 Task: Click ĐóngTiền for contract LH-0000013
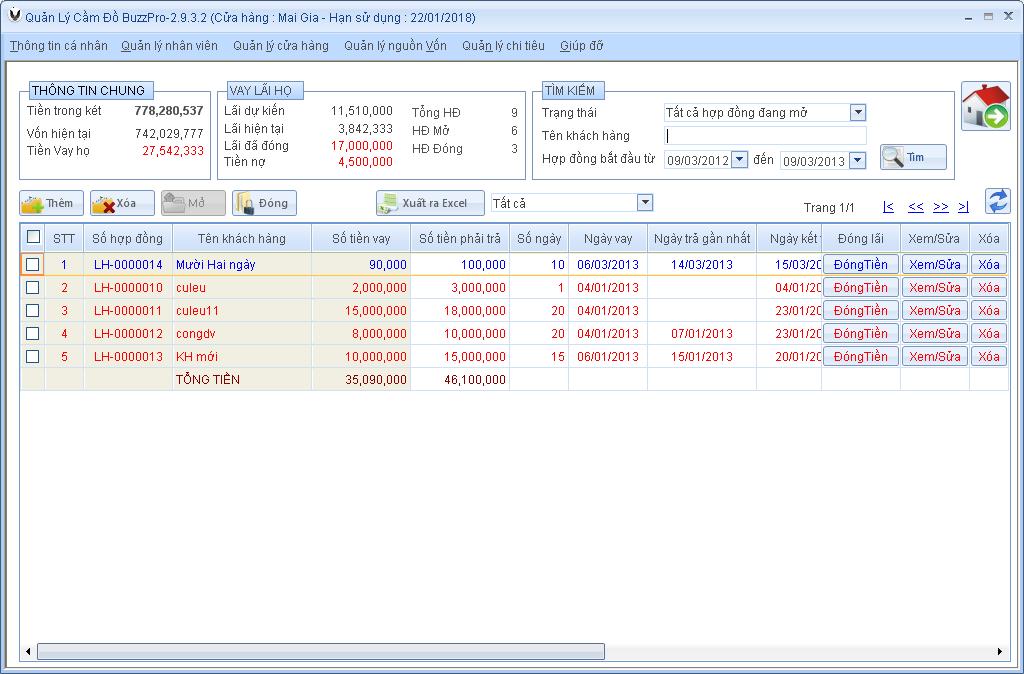click(861, 357)
